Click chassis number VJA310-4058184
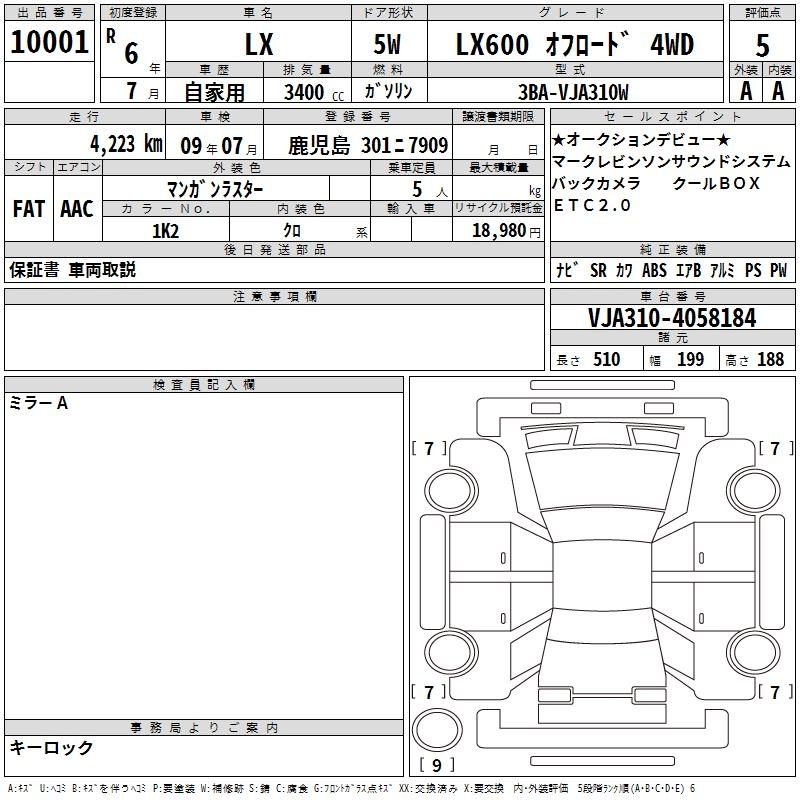Image resolution: width=800 pixels, height=800 pixels. pyautogui.click(x=671, y=319)
